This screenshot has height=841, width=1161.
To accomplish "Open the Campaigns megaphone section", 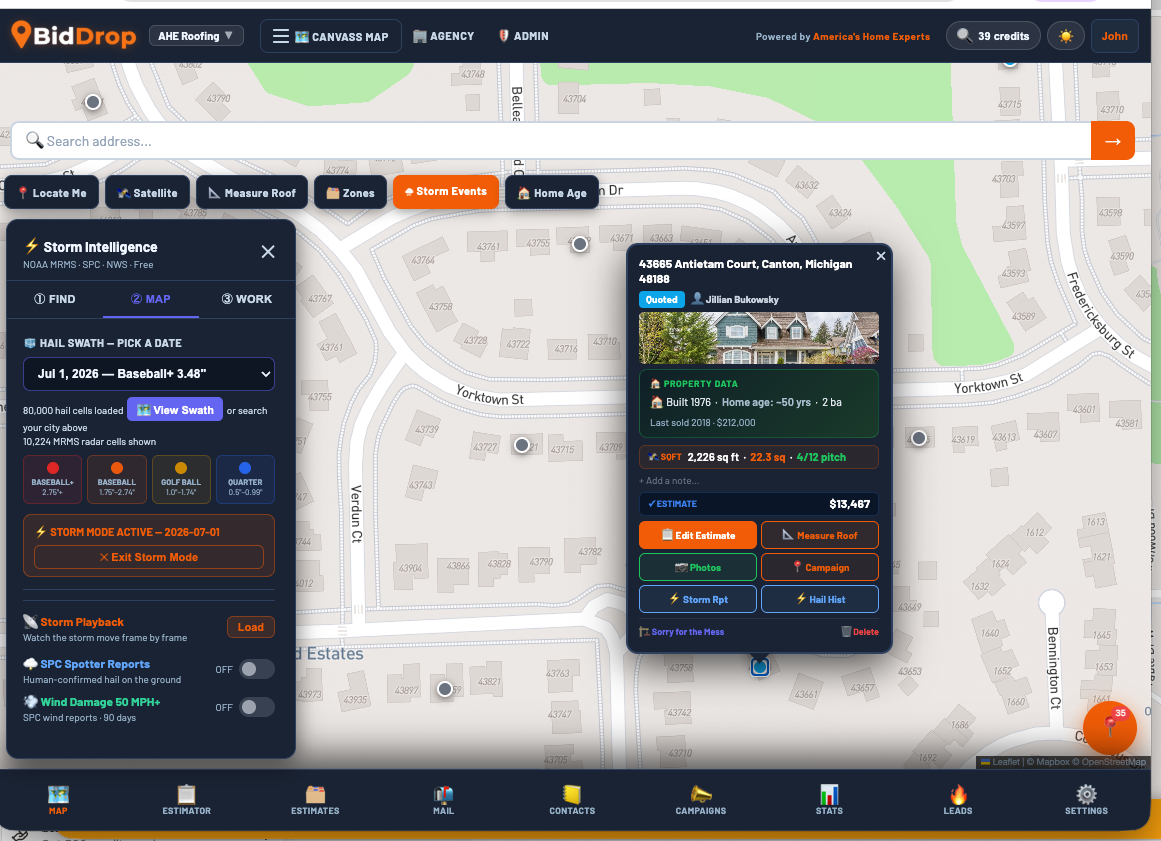I will (x=700, y=800).
